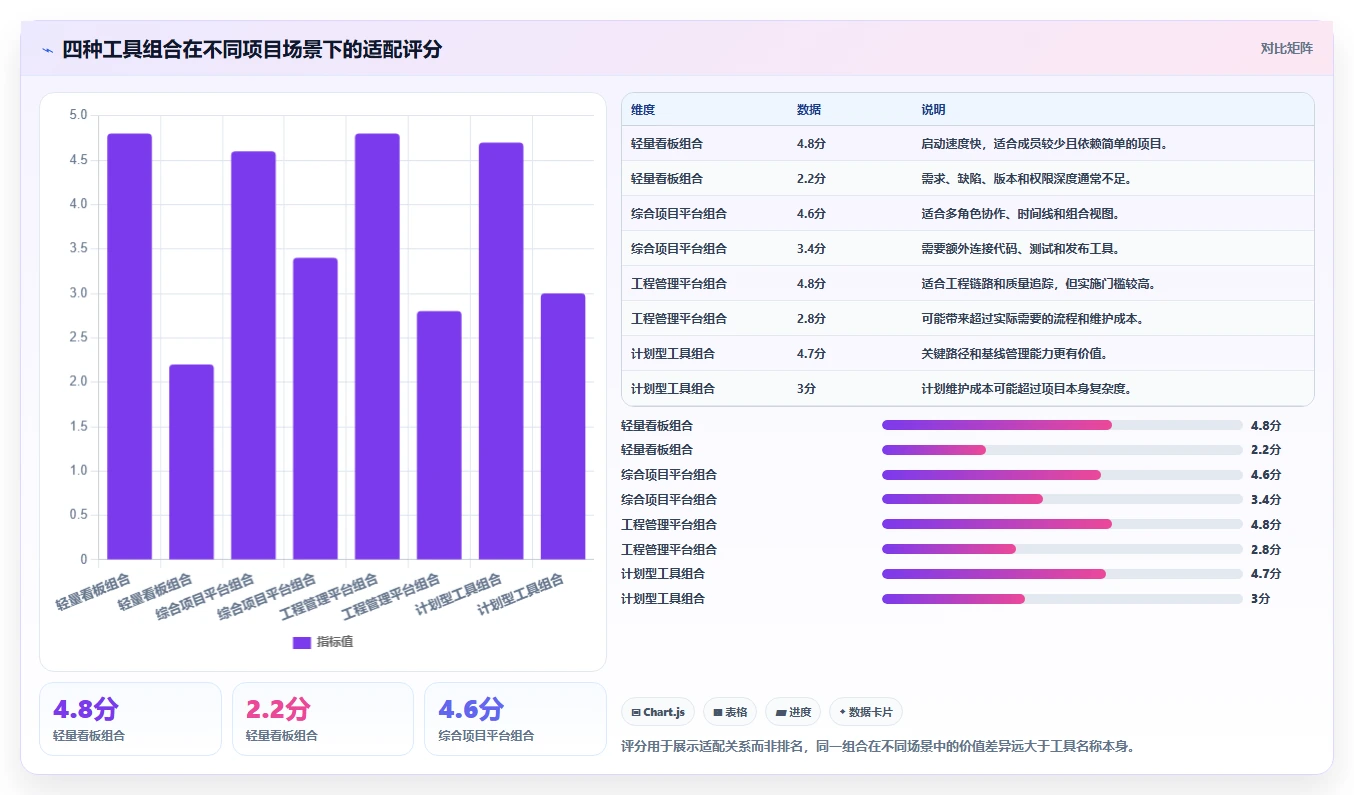Click the 5.0 tick on the chart y-axis
The image size is (1354, 795).
tap(78, 115)
